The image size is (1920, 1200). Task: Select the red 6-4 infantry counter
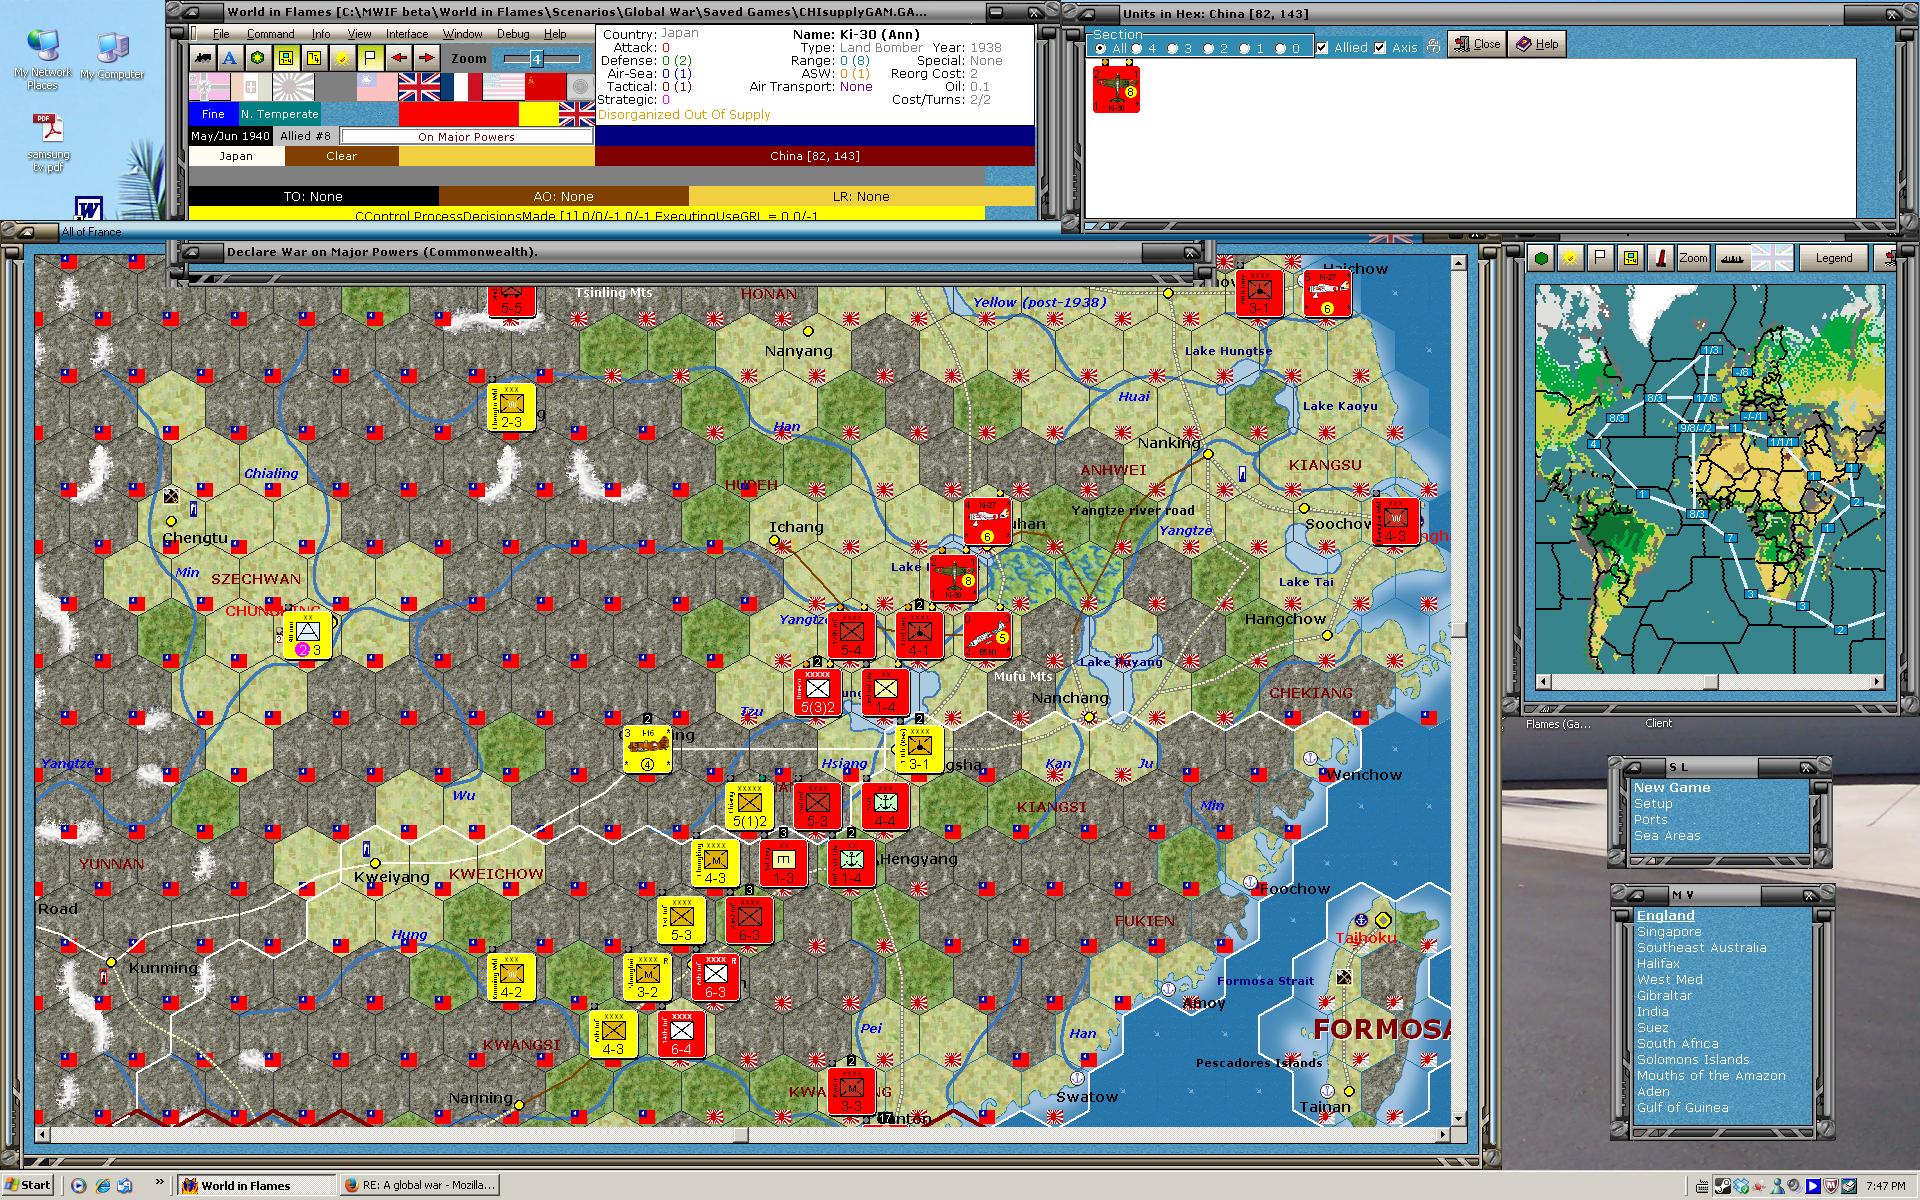coord(681,1034)
